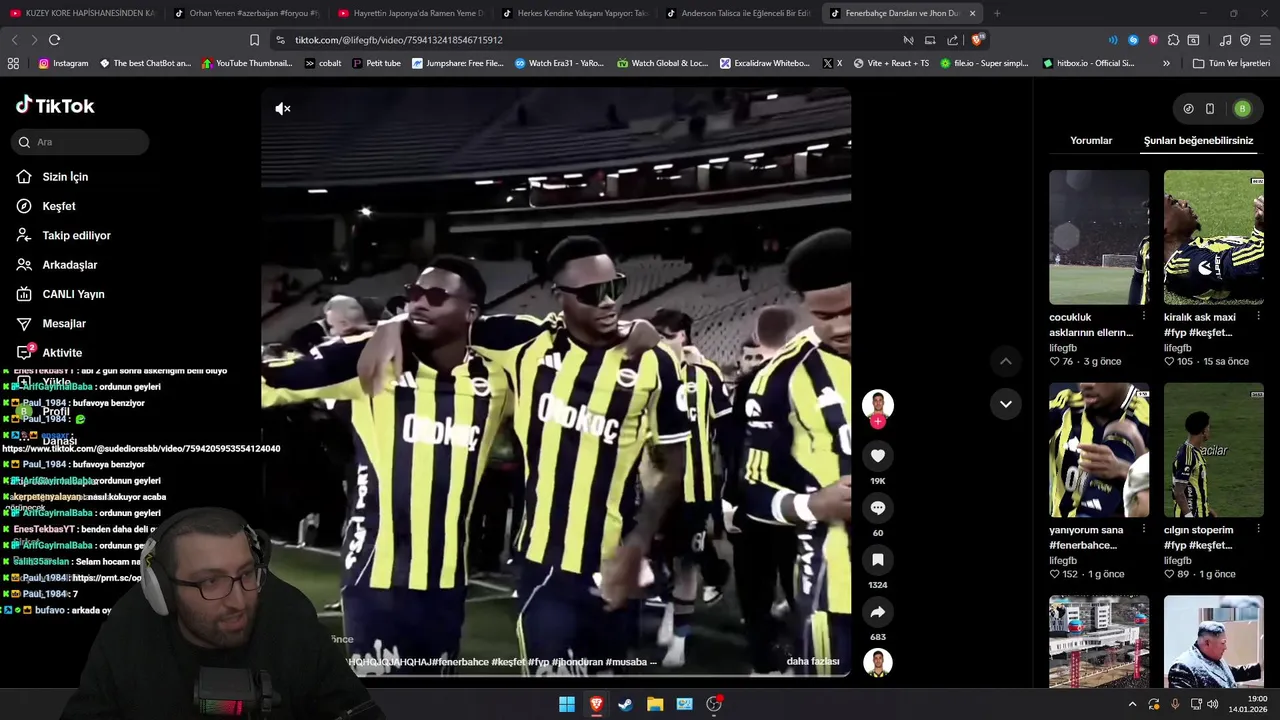
Task: Go back in browser history
Action: (x=14, y=40)
